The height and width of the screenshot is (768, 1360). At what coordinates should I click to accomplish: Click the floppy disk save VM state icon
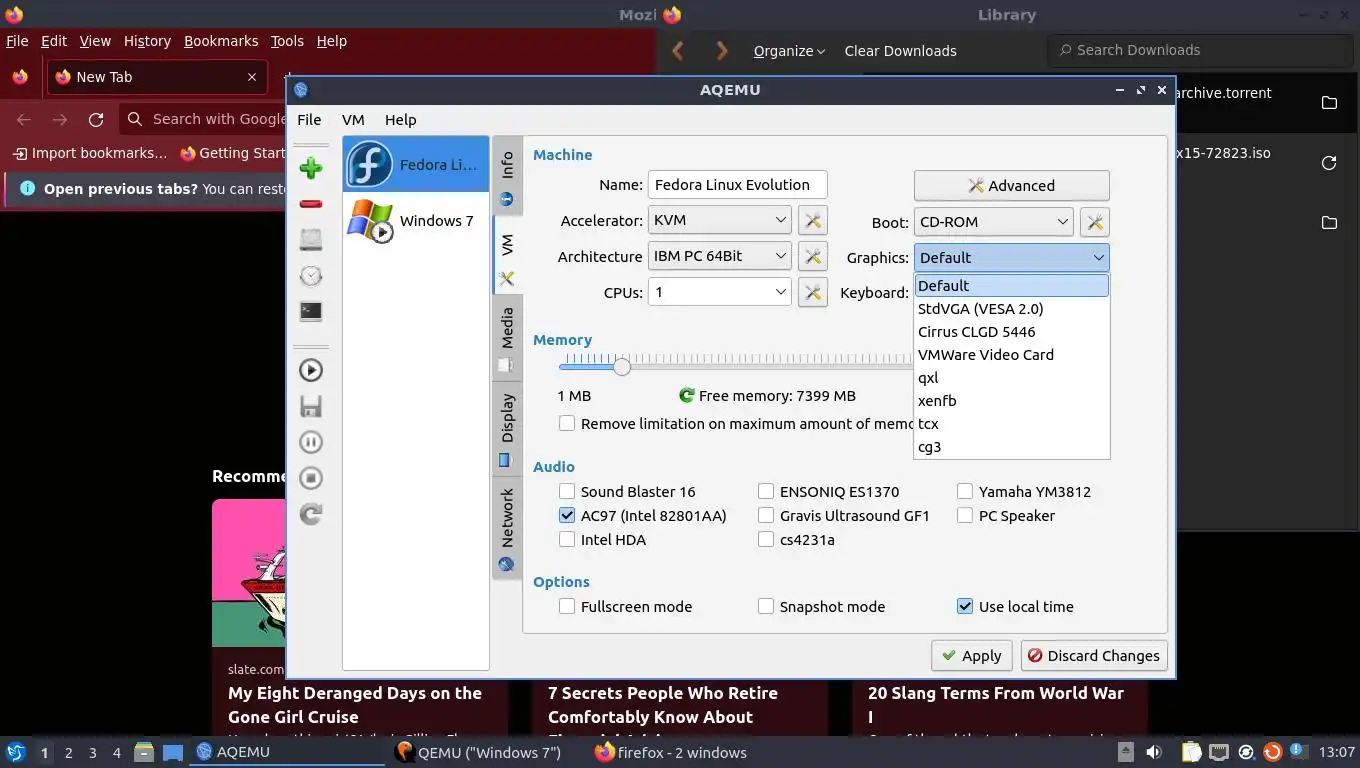tap(311, 406)
